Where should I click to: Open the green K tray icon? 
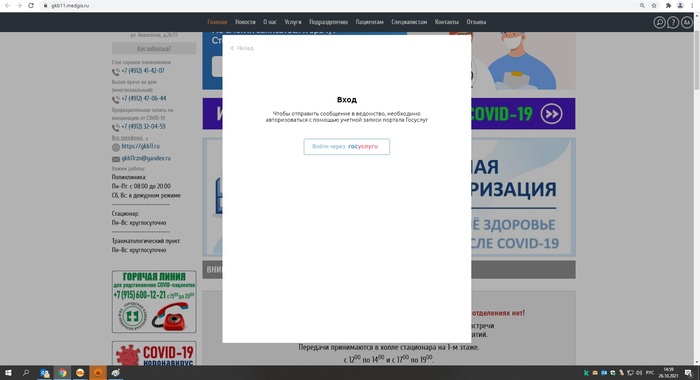coord(586,373)
